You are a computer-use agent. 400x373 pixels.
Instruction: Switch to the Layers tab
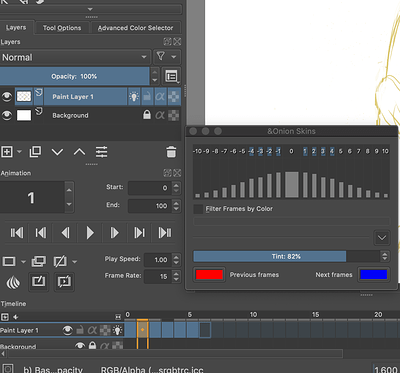tap(16, 28)
